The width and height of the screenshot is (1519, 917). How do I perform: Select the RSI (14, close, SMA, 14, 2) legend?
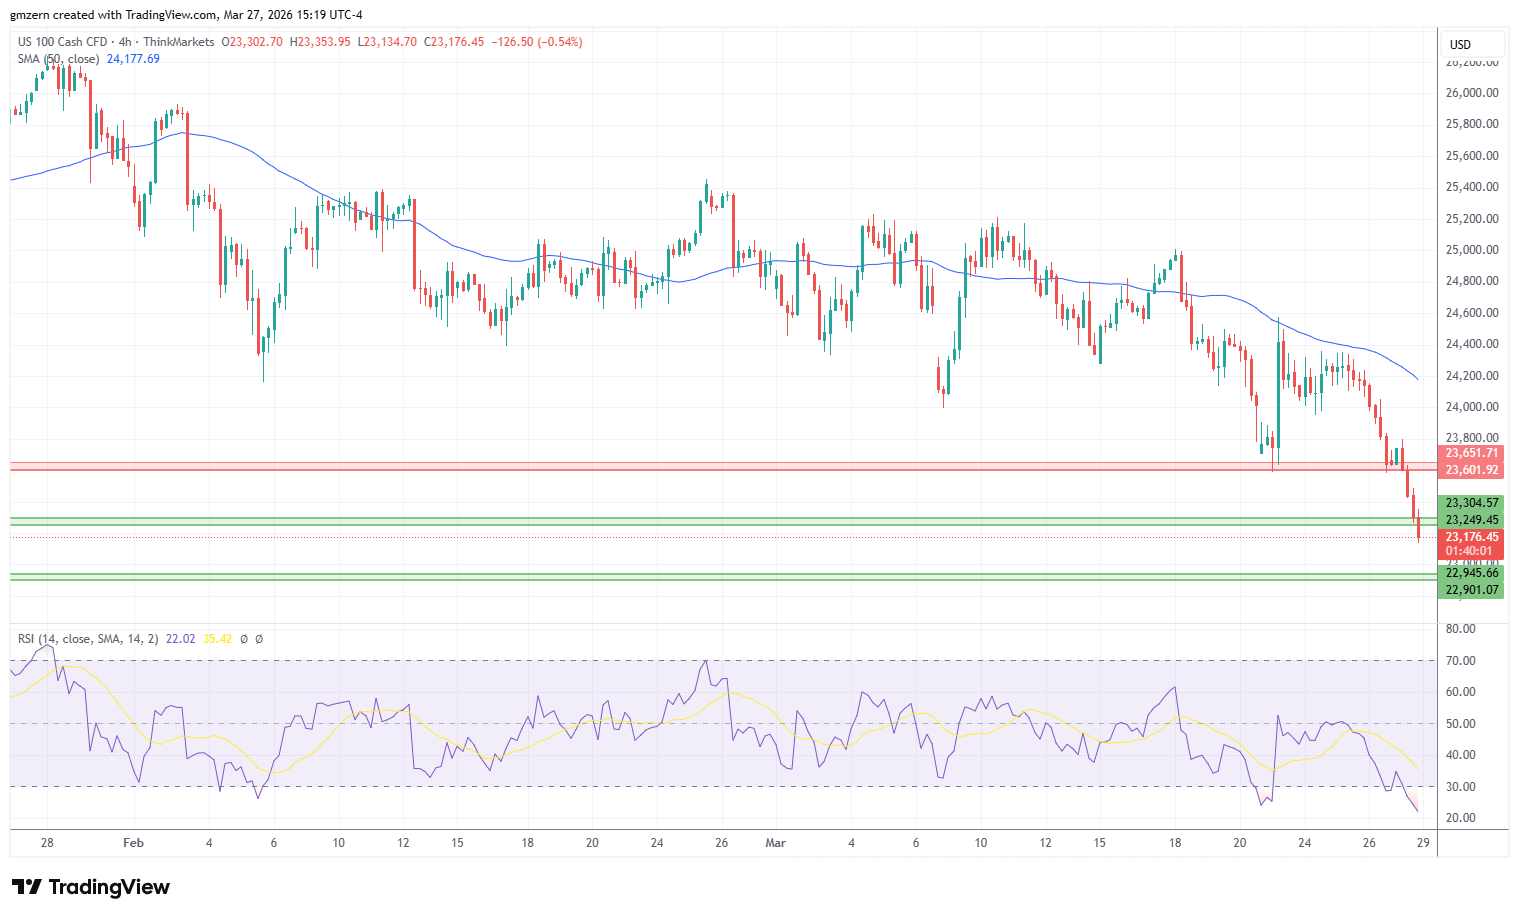(88, 638)
